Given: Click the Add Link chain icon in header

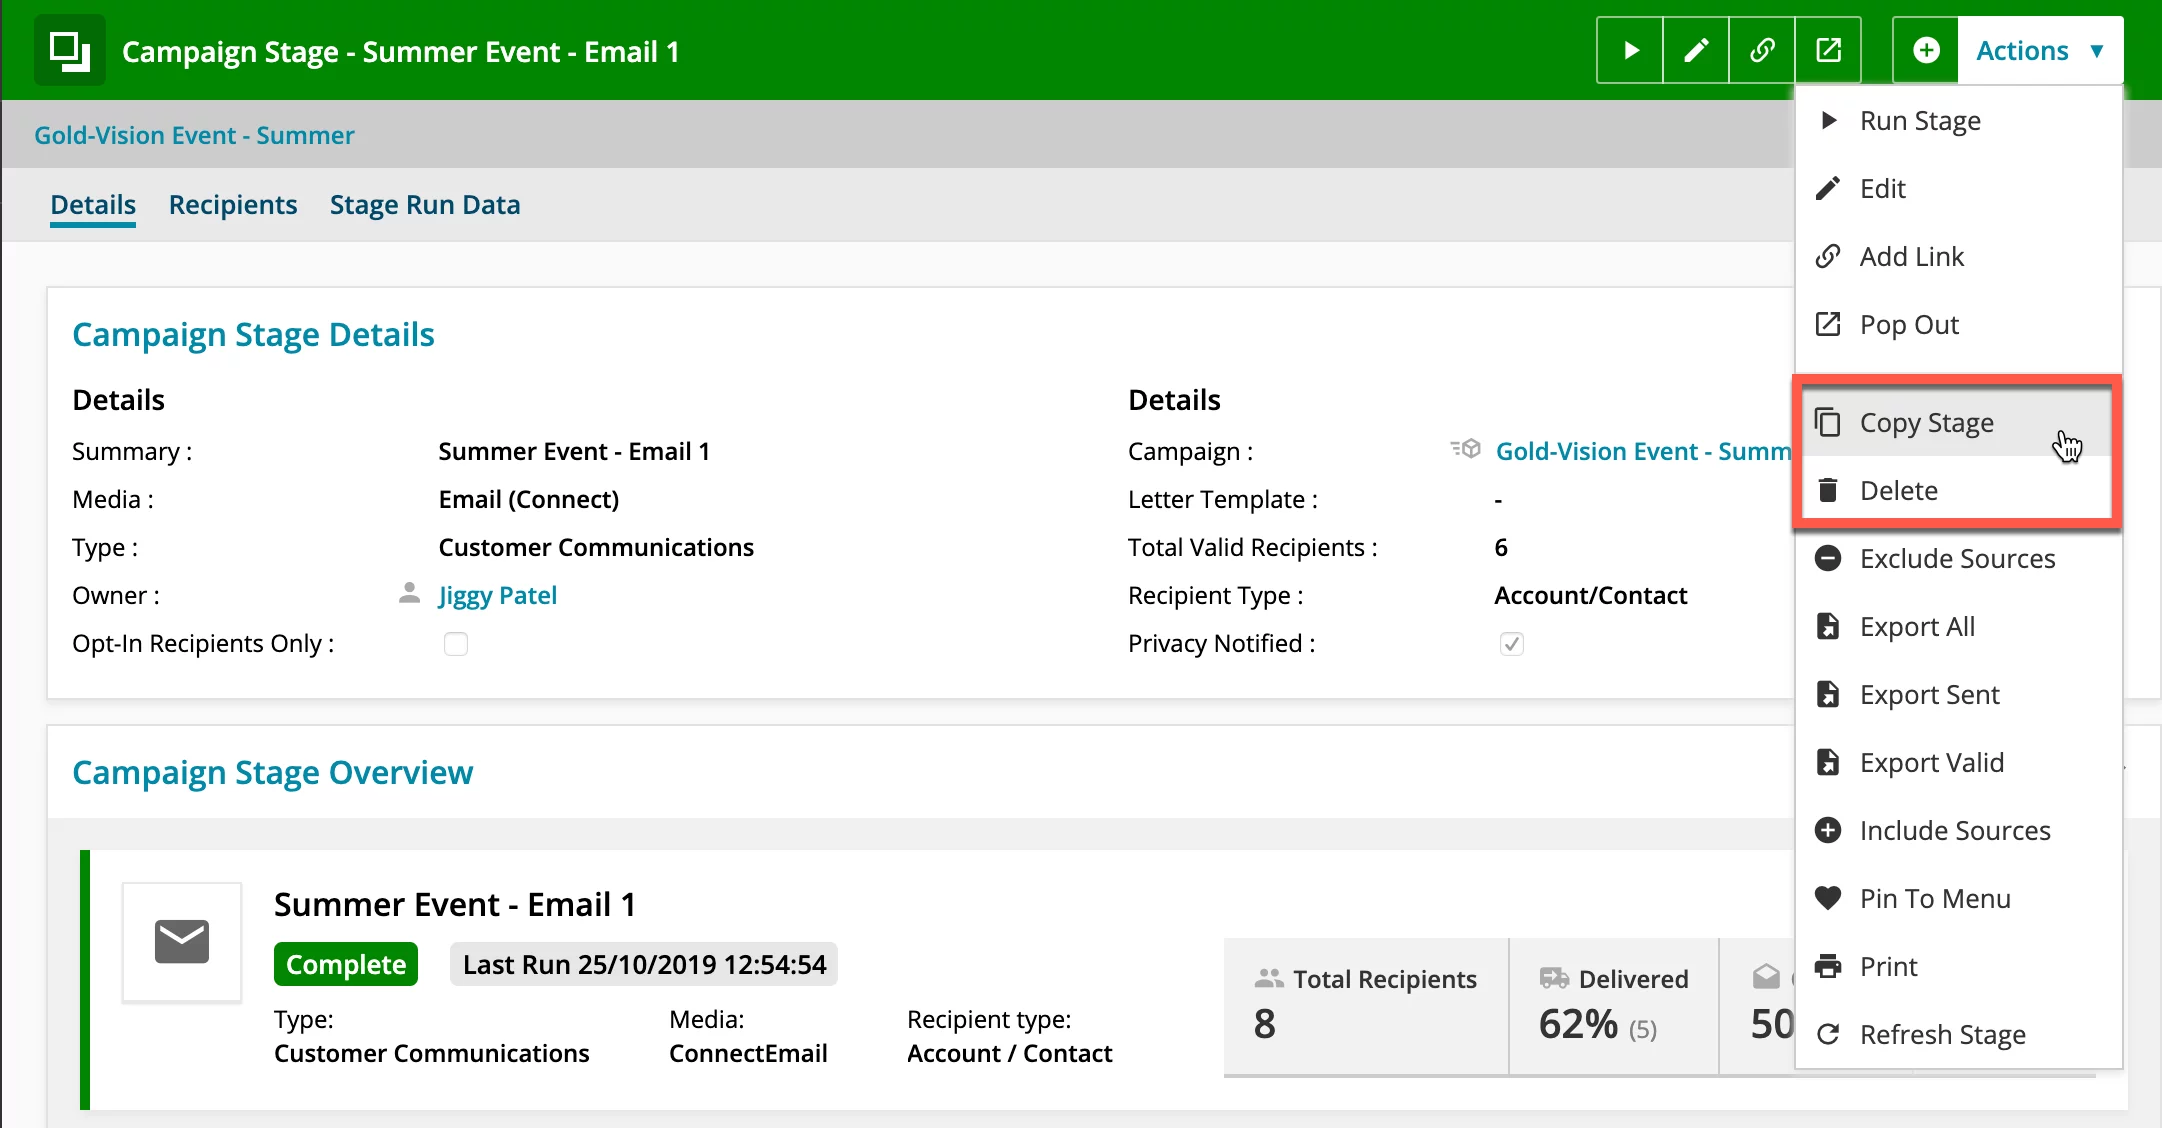Looking at the screenshot, I should tap(1762, 50).
